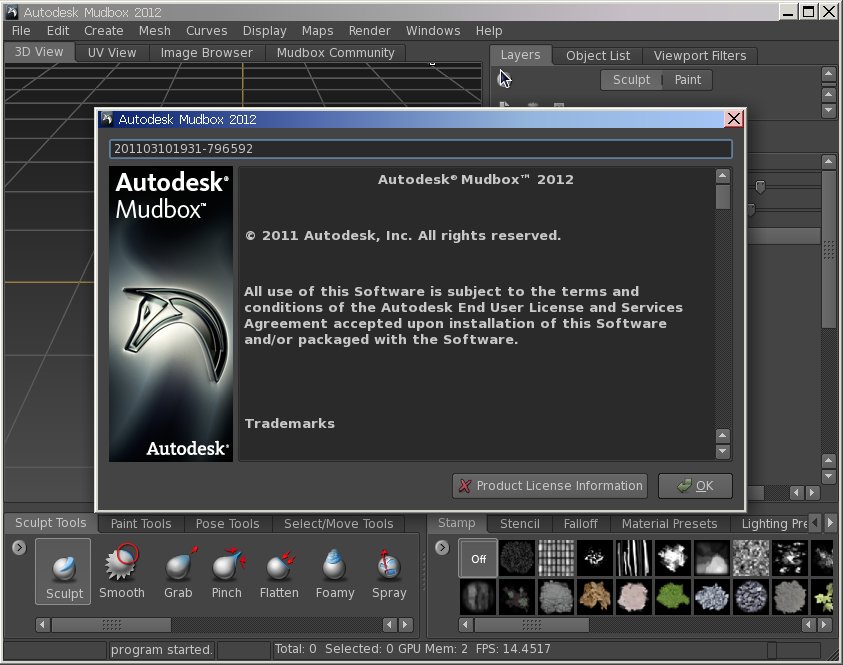Choose the pink blotch stamp
Screen dimensions: 843x665
634,597
